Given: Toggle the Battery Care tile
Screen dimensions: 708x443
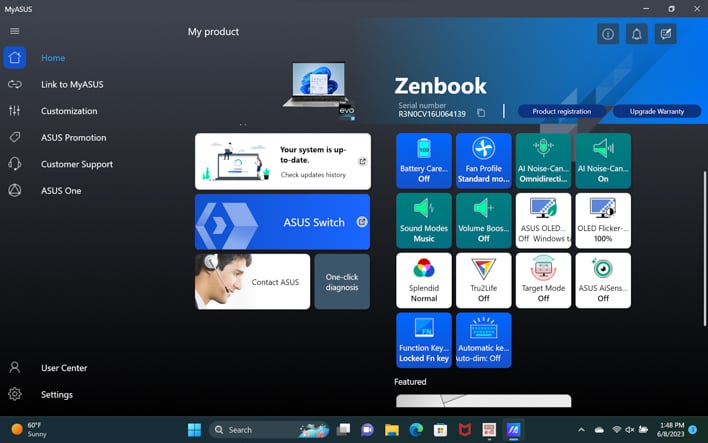Looking at the screenshot, I should (424, 161).
